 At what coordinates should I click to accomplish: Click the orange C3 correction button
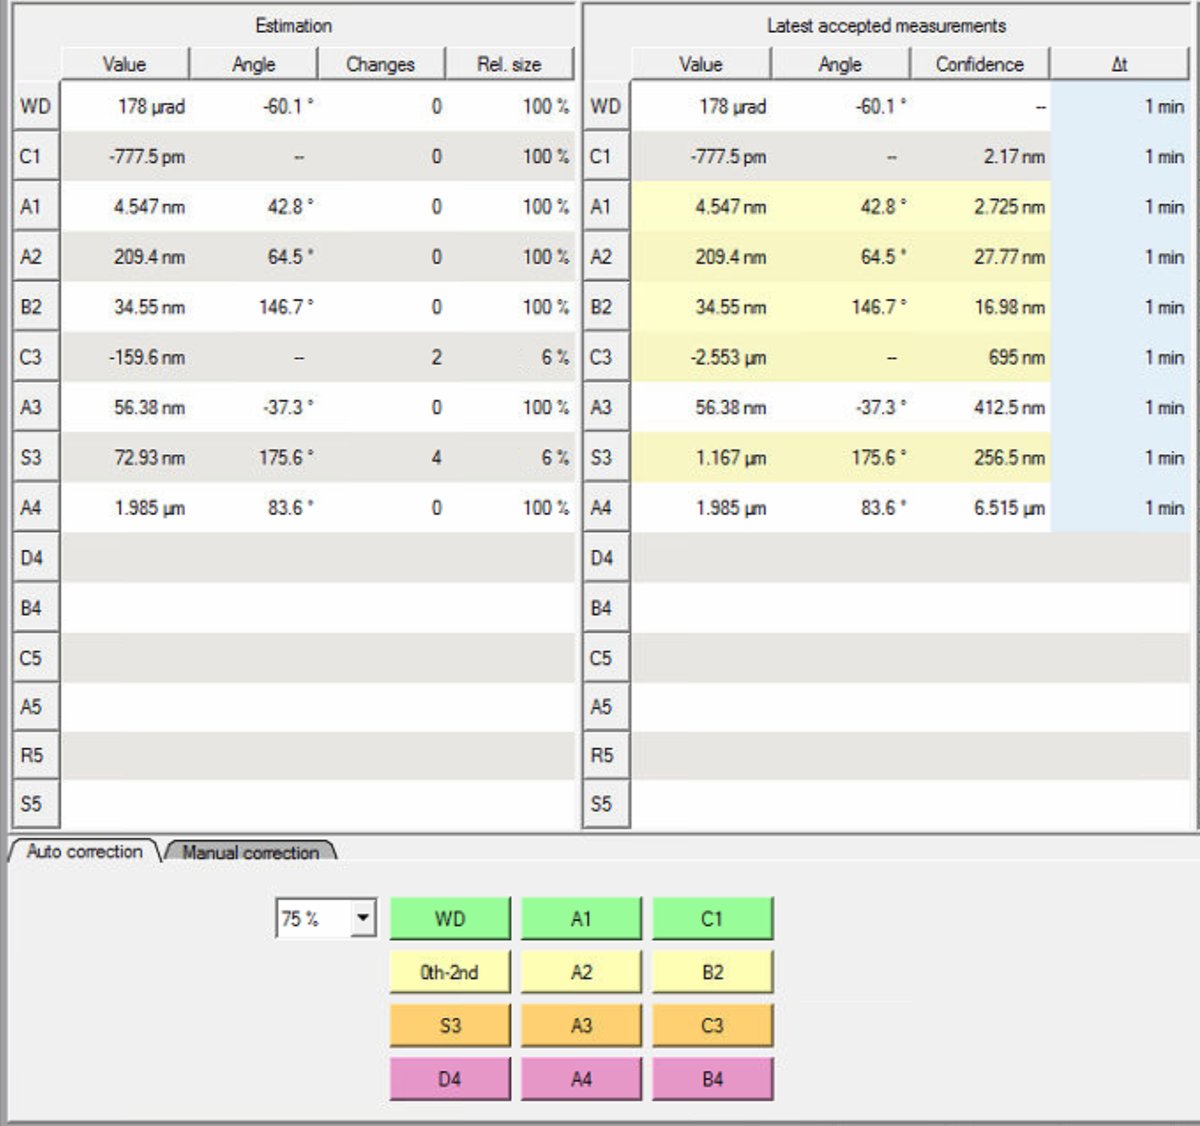click(x=712, y=1026)
